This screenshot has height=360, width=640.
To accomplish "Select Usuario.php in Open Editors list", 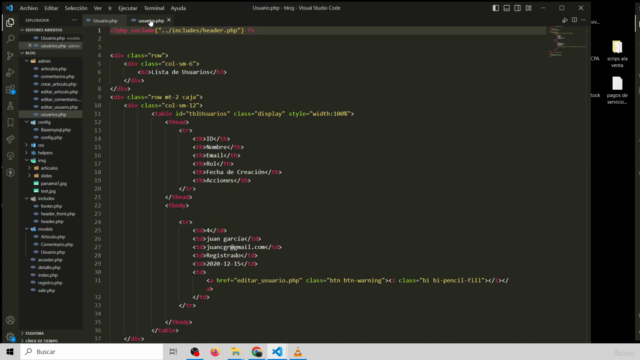I will coord(53,38).
